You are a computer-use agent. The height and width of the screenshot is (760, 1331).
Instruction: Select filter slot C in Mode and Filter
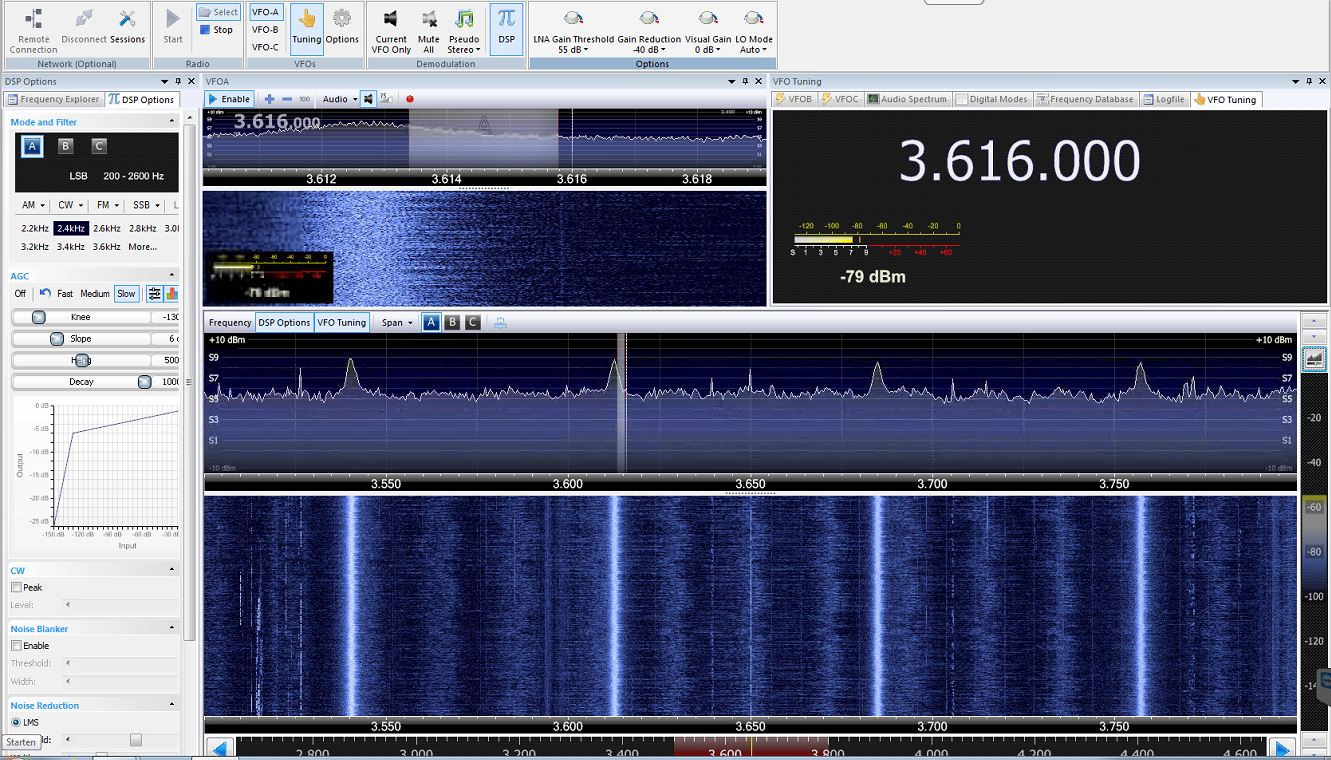pos(98,146)
